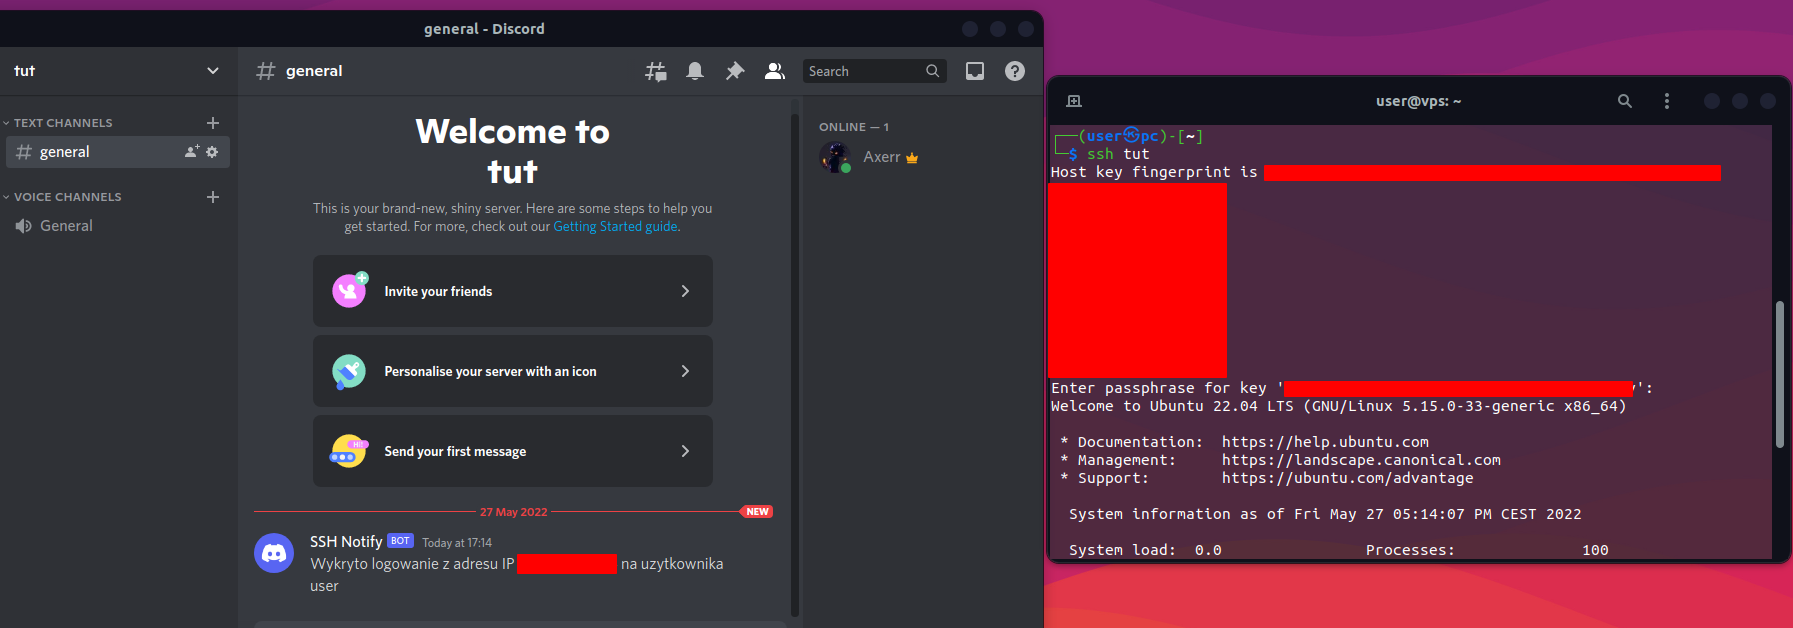
Task: Expand the tut server dropdown menu
Action: point(212,71)
